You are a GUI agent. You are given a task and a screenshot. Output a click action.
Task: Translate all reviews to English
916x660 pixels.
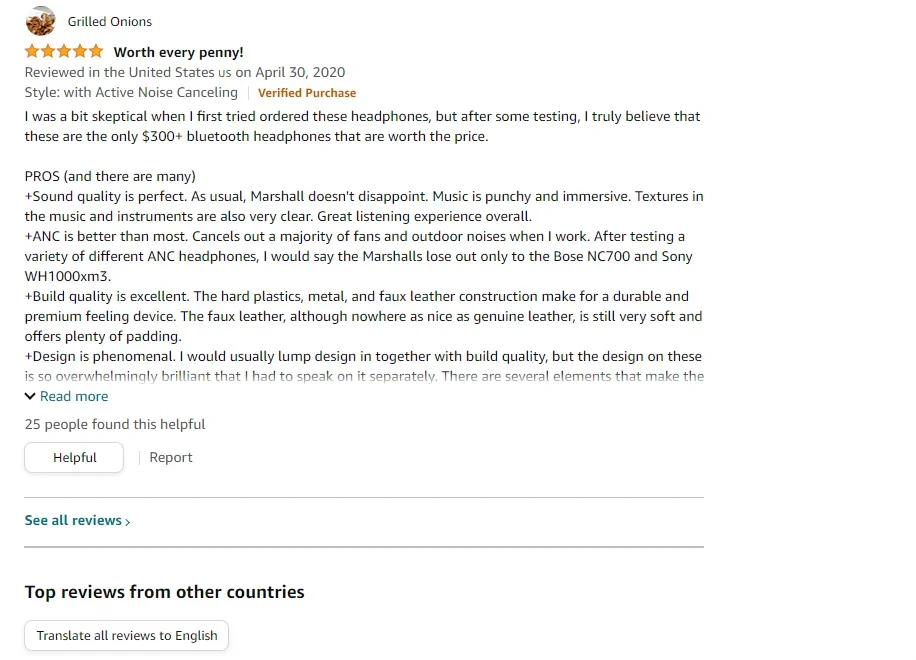[127, 635]
